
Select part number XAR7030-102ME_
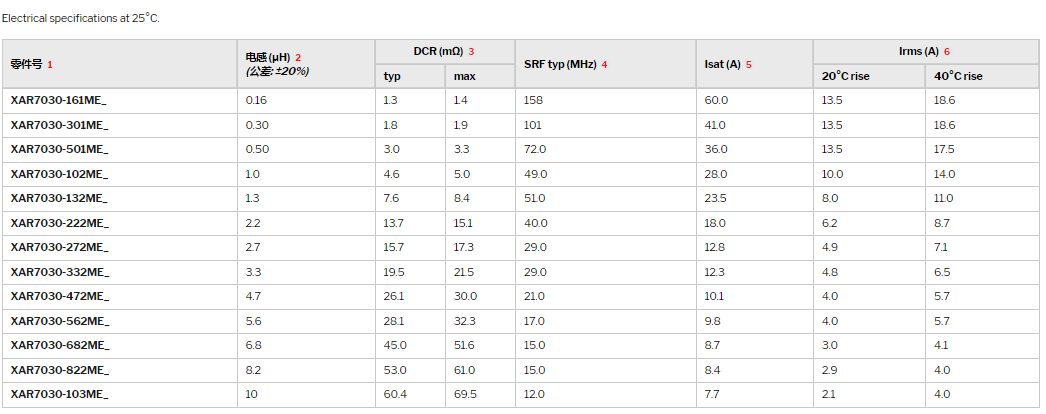[59, 174]
